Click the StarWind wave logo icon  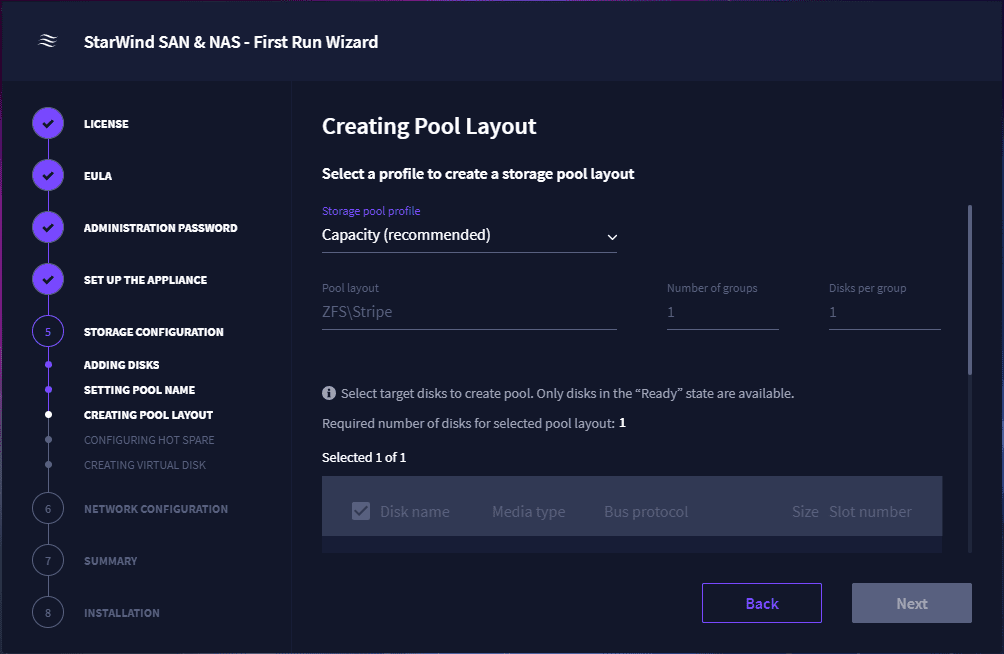pos(48,41)
